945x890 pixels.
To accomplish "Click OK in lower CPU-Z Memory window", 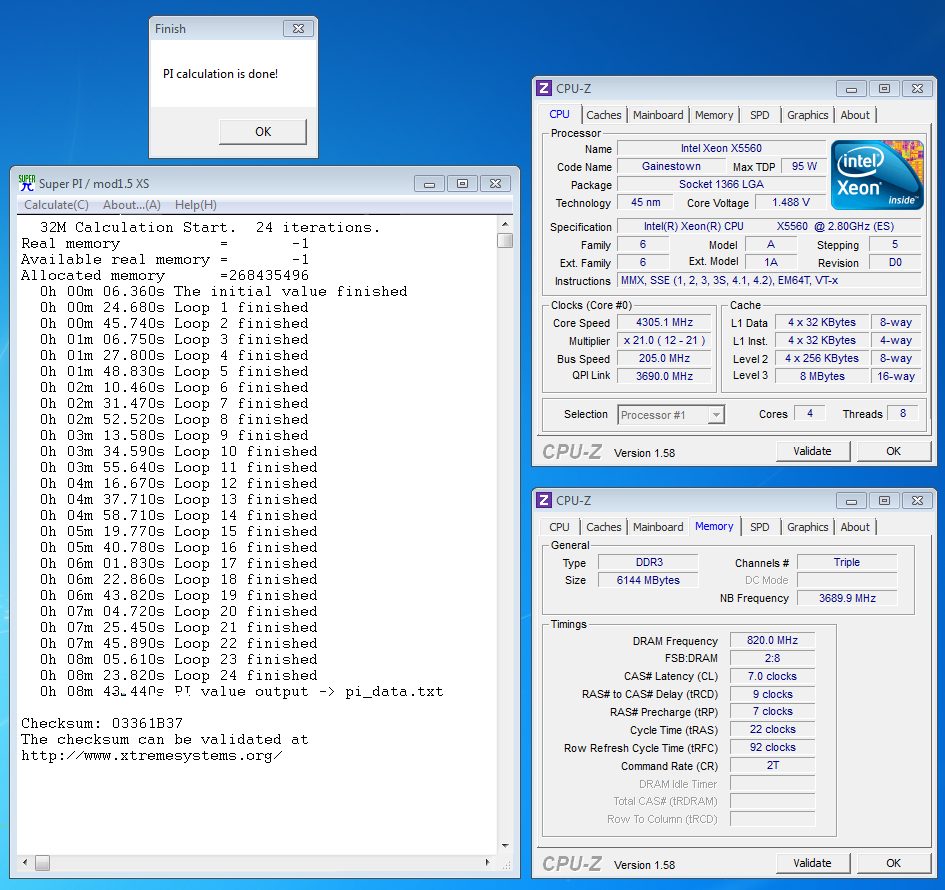I will (893, 863).
